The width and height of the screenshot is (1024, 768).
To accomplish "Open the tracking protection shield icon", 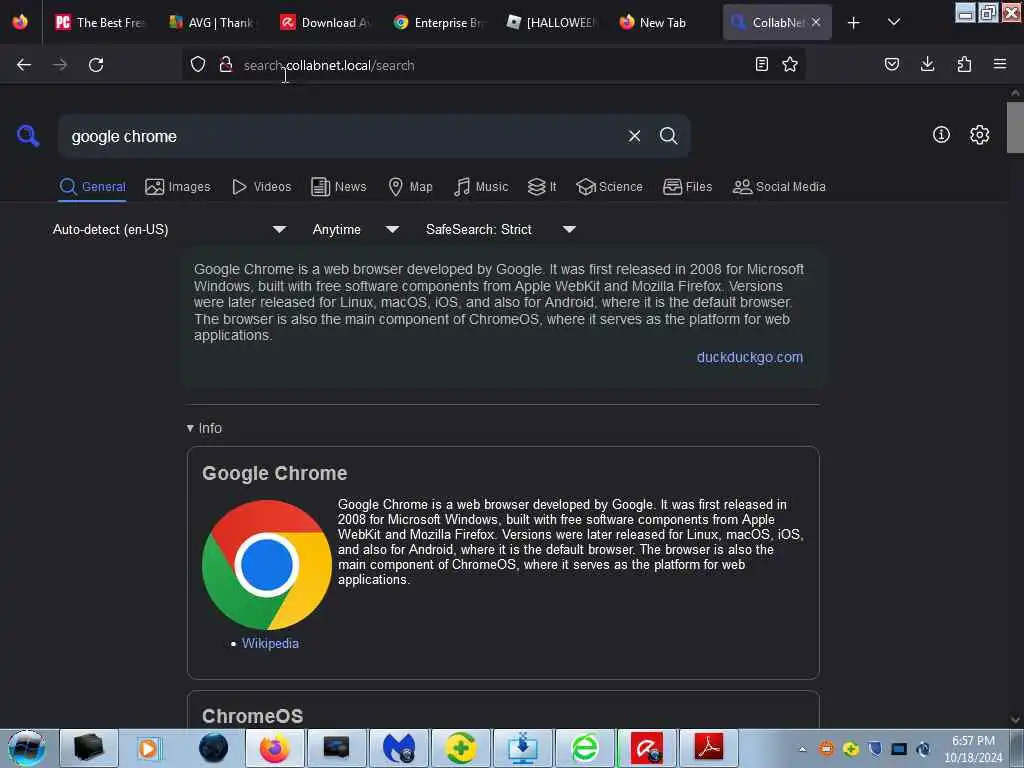I will click(198, 65).
